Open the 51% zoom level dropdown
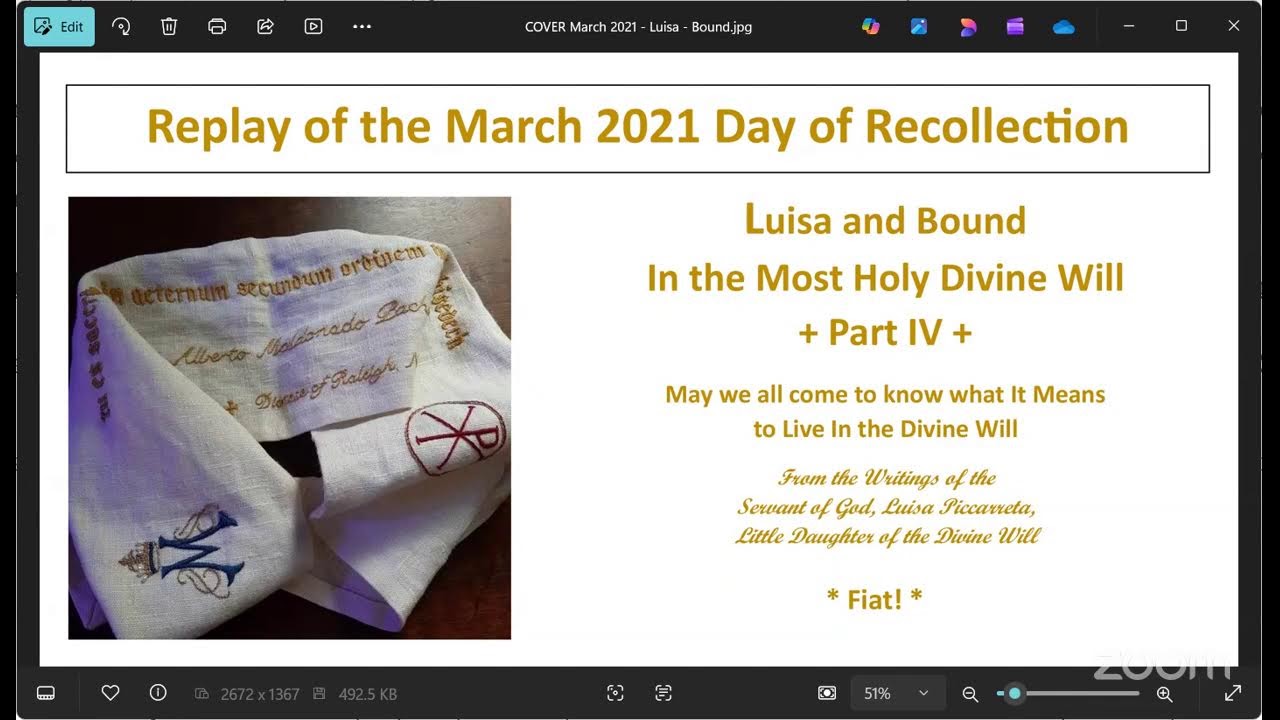The image size is (1280, 720). tap(896, 693)
